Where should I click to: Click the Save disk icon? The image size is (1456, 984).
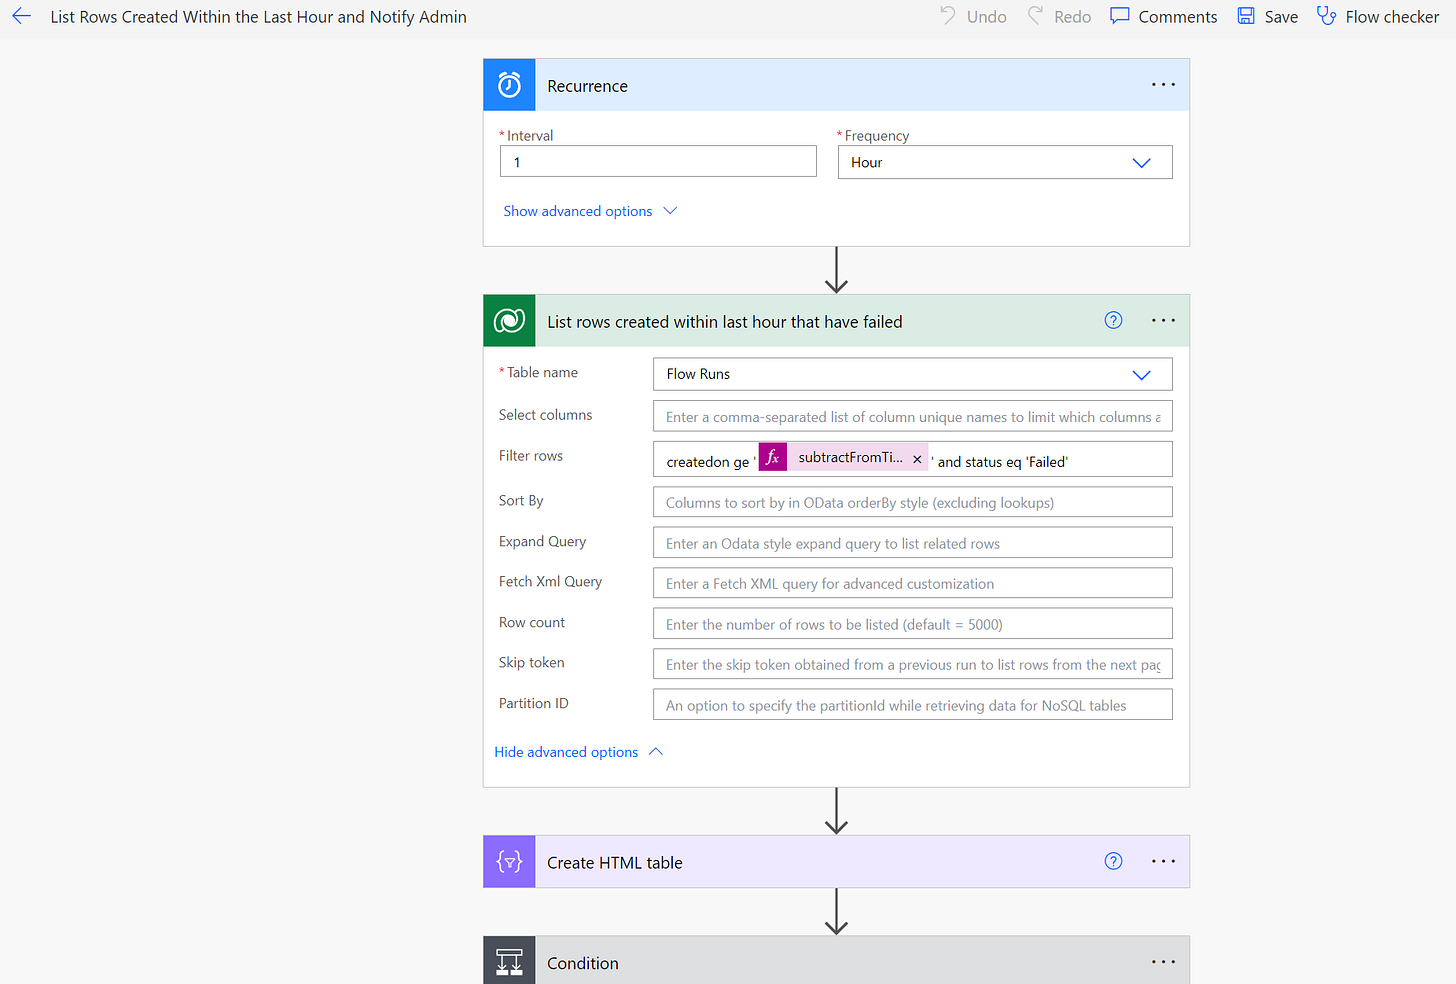pos(1246,16)
